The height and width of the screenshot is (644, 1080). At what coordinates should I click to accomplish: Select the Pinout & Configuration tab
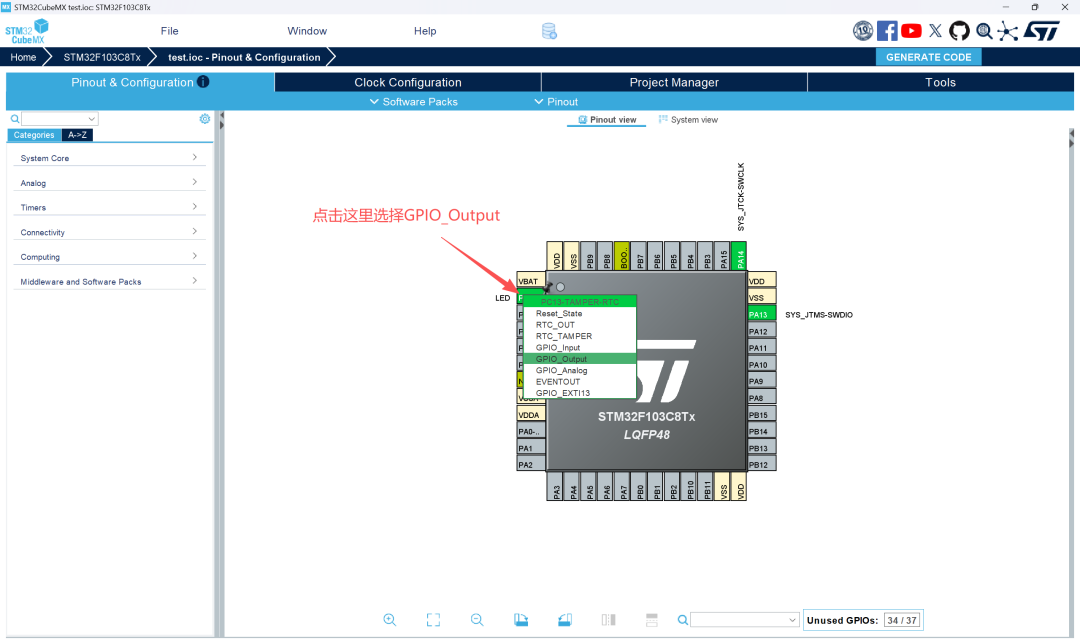click(140, 82)
